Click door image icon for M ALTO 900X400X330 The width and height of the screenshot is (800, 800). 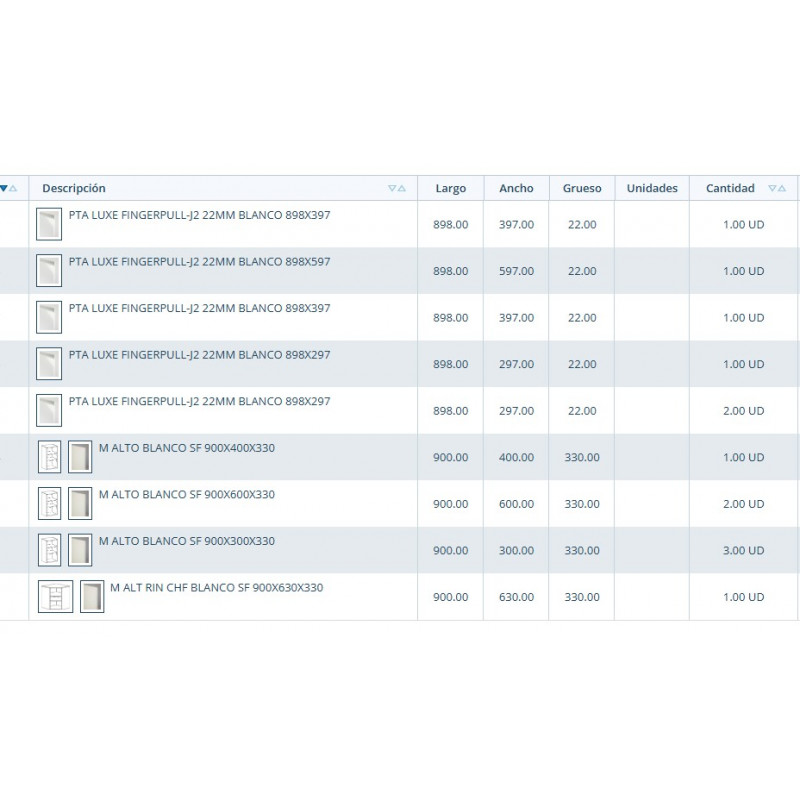point(80,457)
